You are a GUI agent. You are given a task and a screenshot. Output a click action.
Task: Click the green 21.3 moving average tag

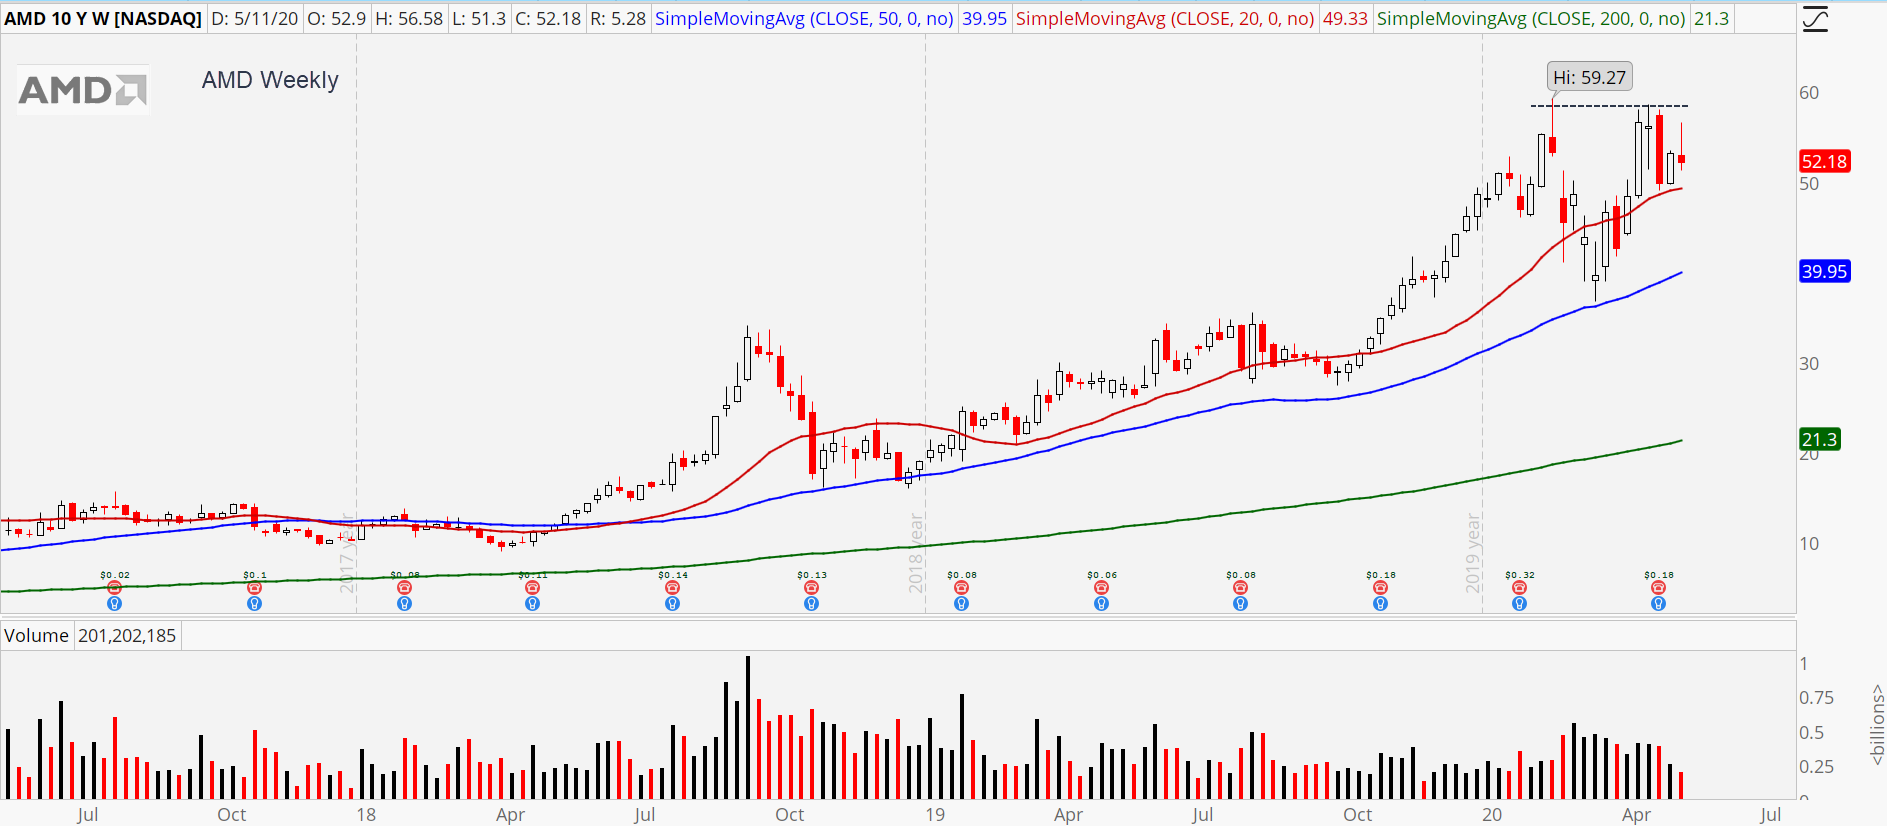tap(1819, 439)
